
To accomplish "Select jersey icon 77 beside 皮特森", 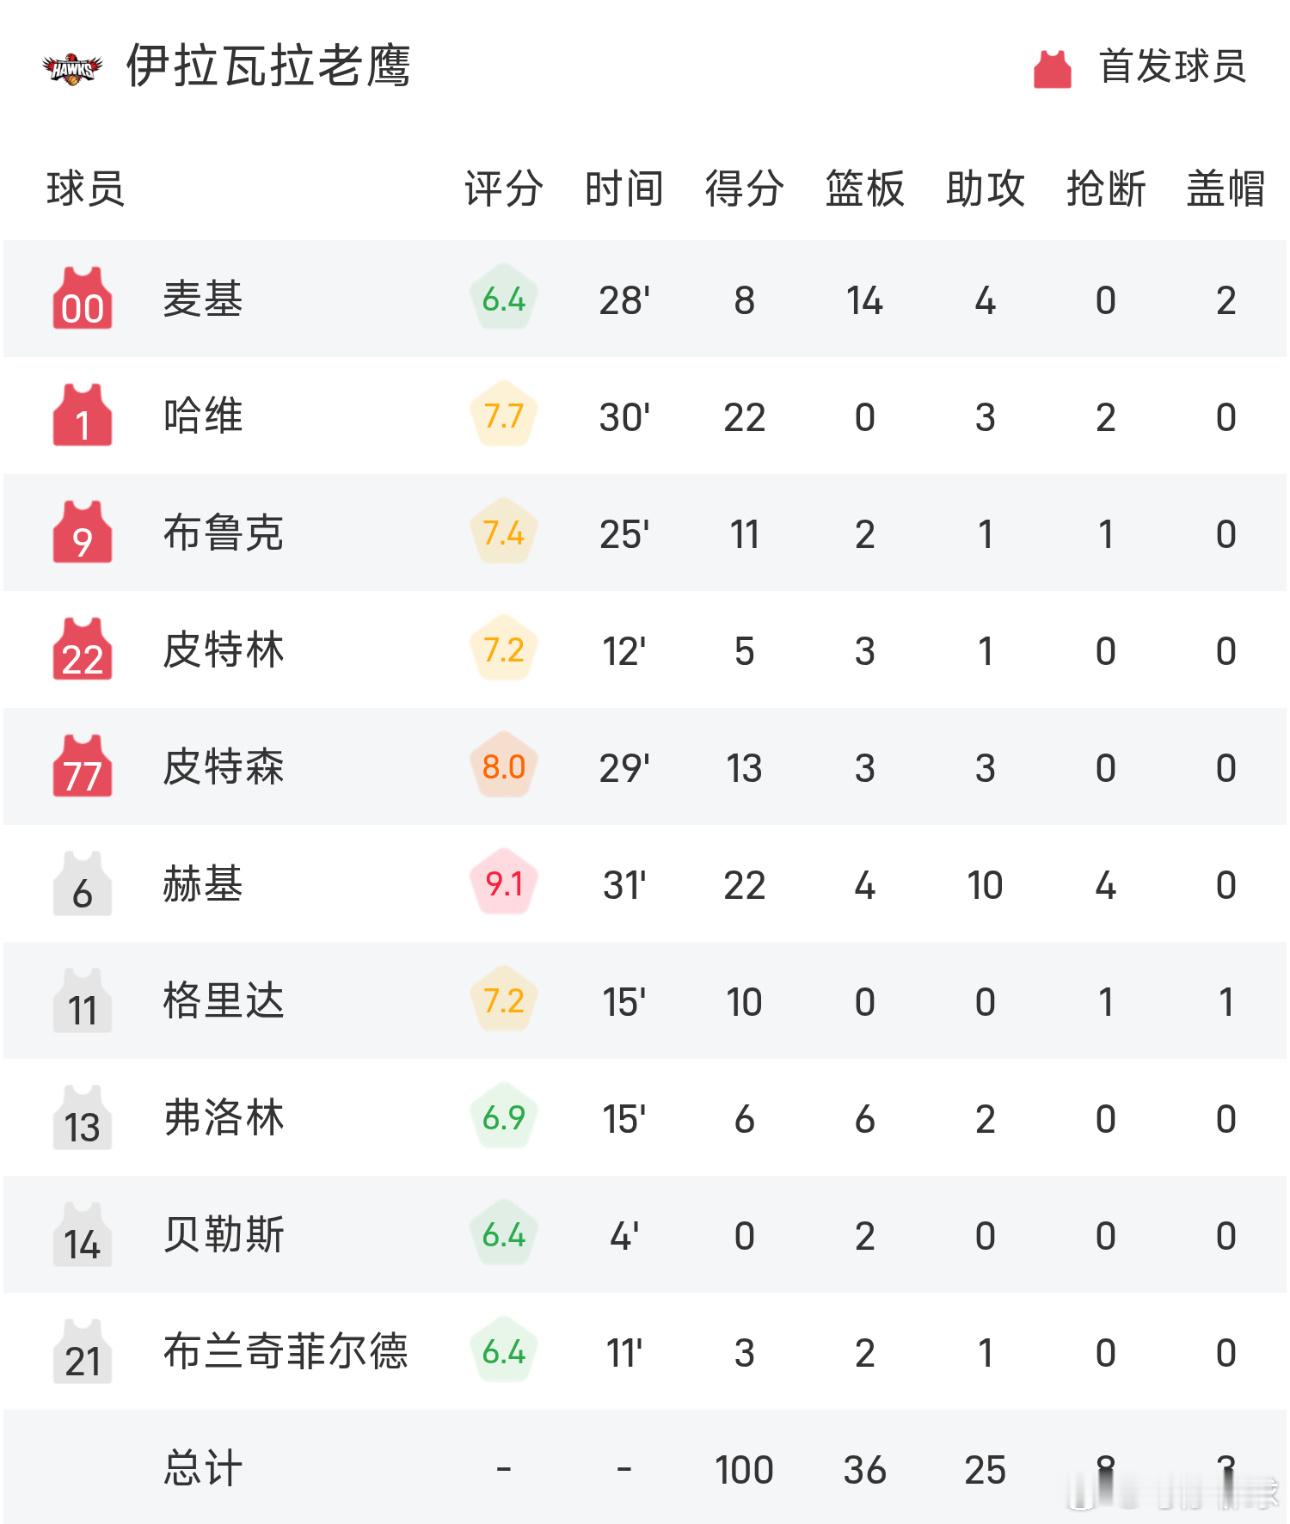I will (x=82, y=768).
